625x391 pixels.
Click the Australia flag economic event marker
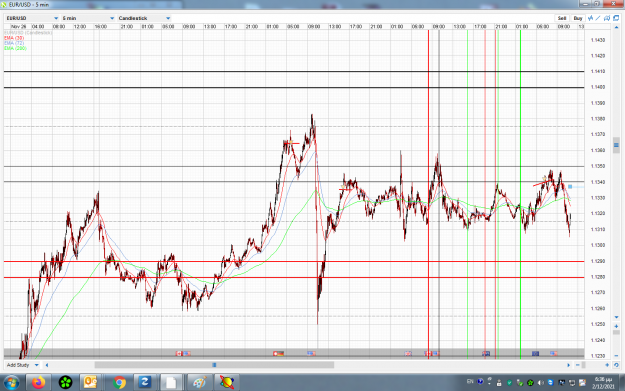coord(486,354)
